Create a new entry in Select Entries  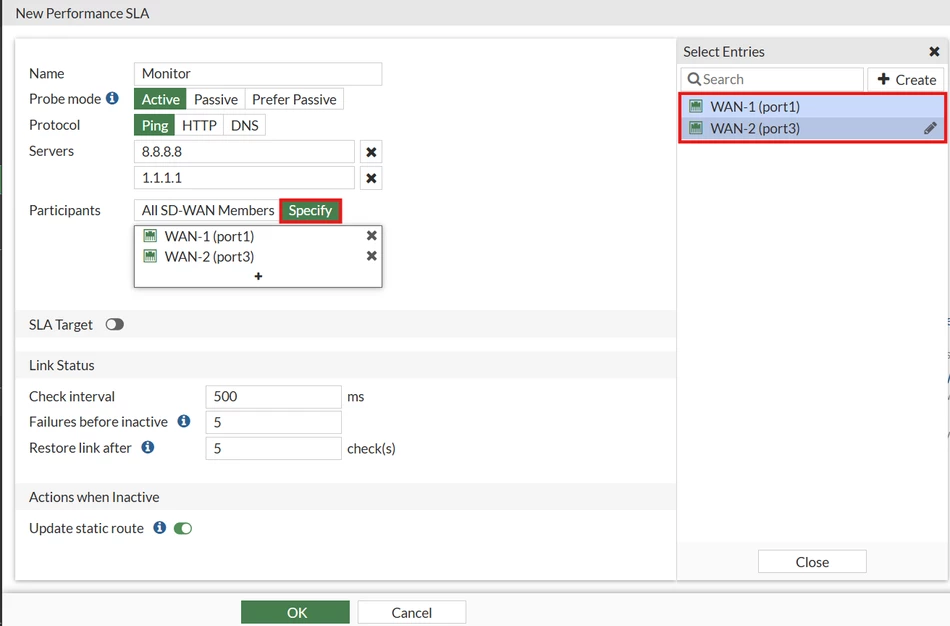point(907,79)
